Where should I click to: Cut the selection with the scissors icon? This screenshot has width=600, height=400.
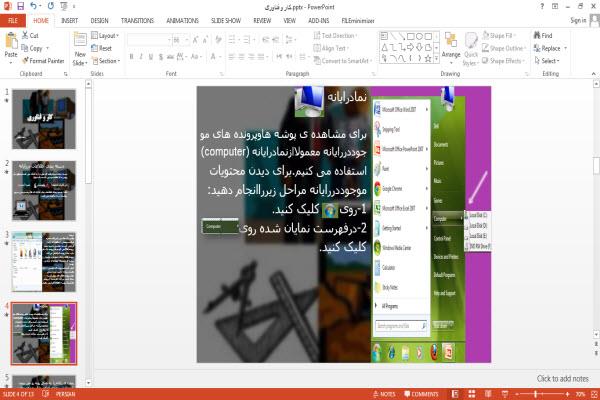point(30,36)
